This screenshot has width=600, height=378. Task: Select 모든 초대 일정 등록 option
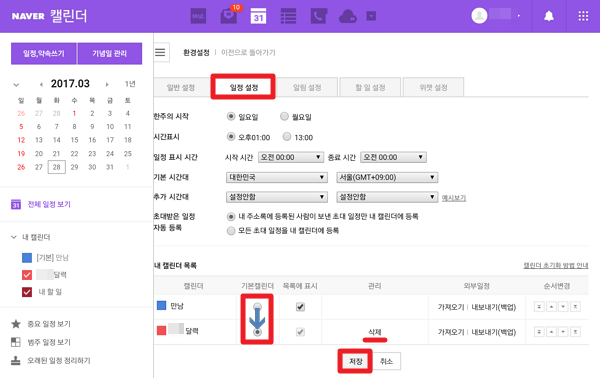pyautogui.click(x=231, y=231)
